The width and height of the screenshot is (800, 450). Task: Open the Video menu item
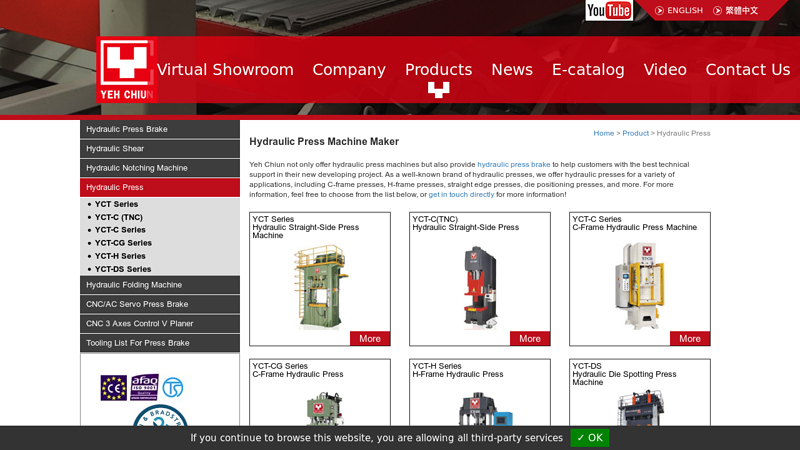[x=665, y=69]
